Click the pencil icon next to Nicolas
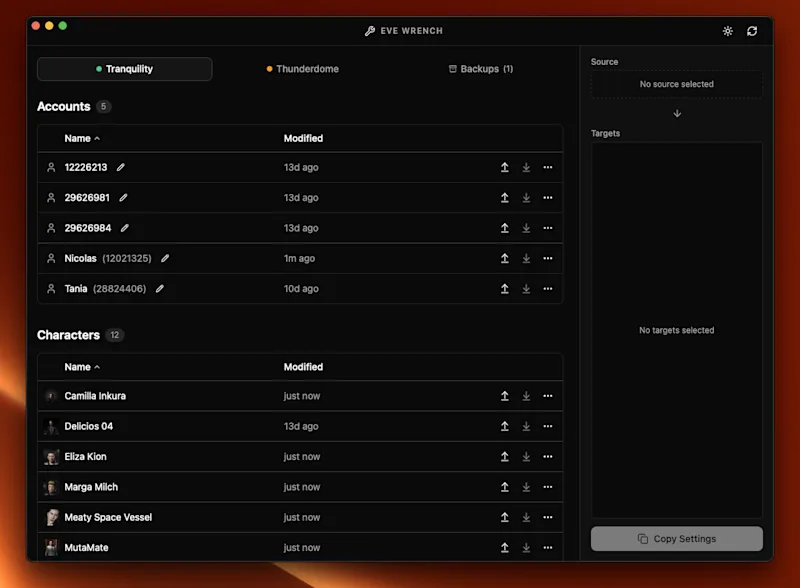Image resolution: width=800 pixels, height=588 pixels. coord(165,258)
